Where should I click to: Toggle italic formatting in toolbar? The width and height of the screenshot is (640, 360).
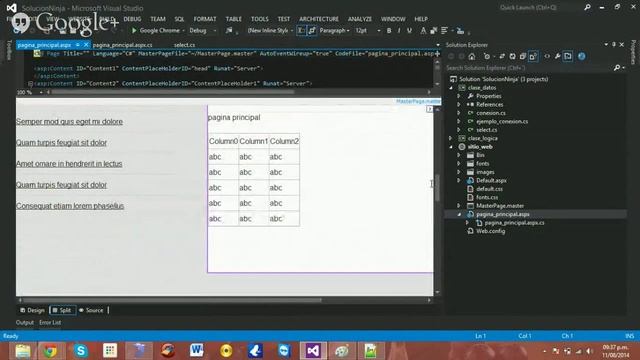click(x=399, y=31)
